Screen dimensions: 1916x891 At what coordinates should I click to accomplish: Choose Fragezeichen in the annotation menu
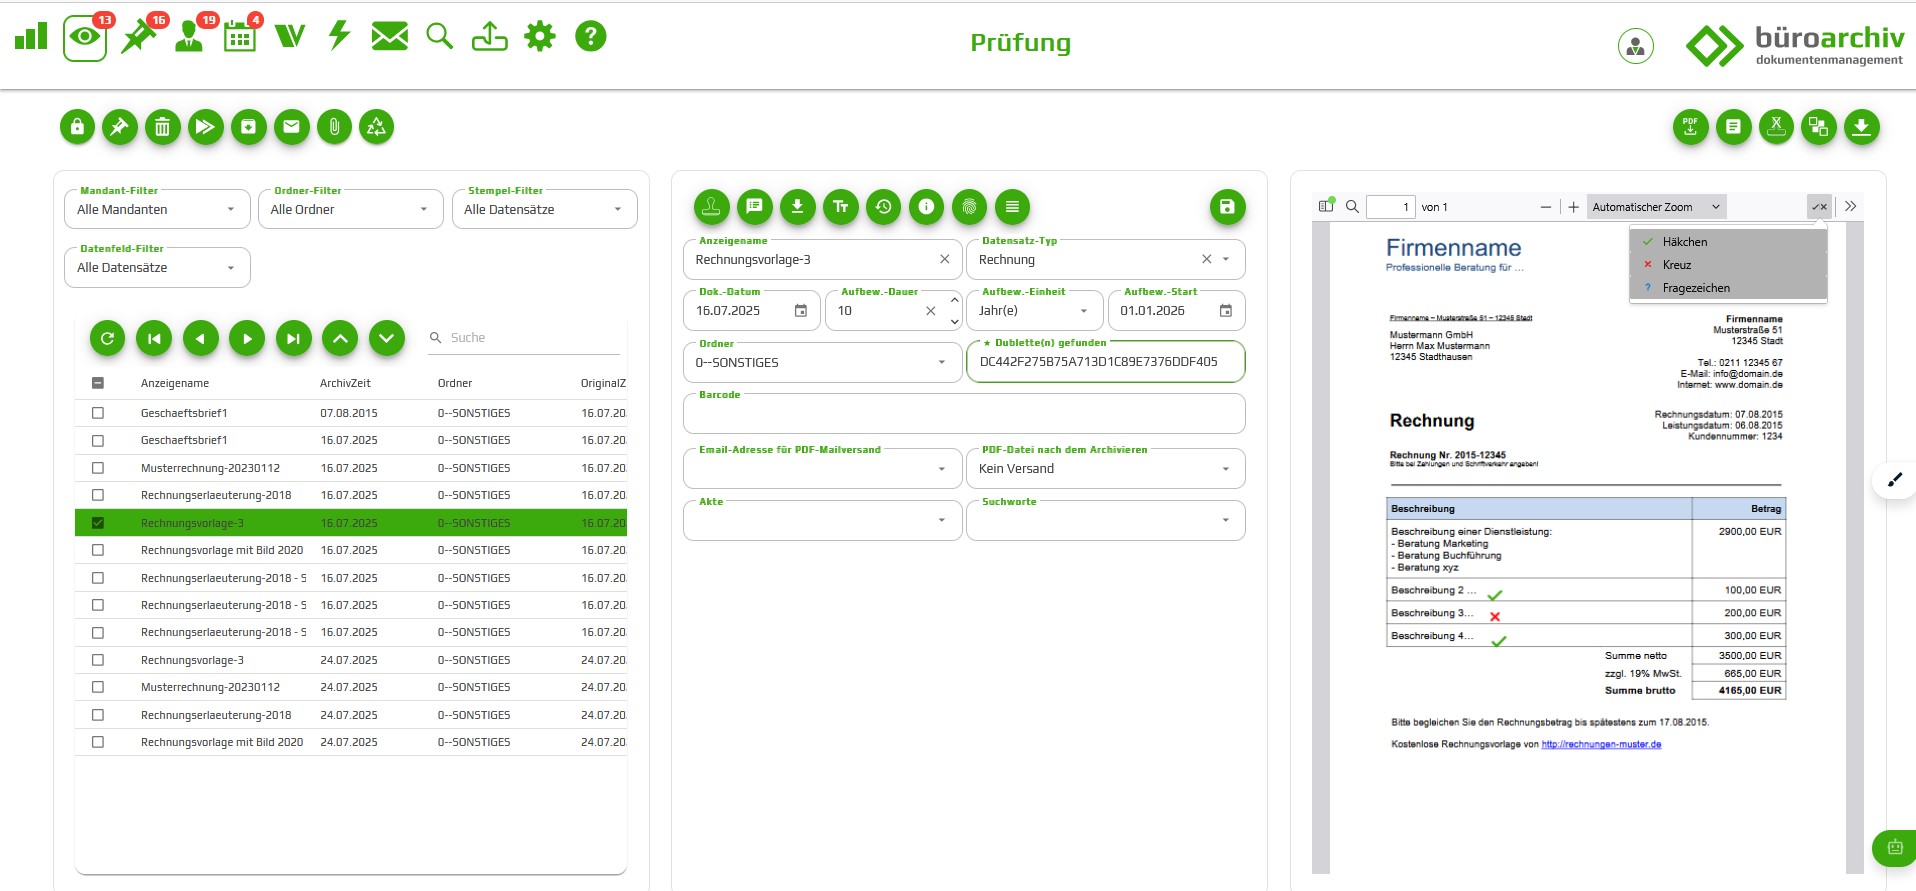(x=1696, y=288)
